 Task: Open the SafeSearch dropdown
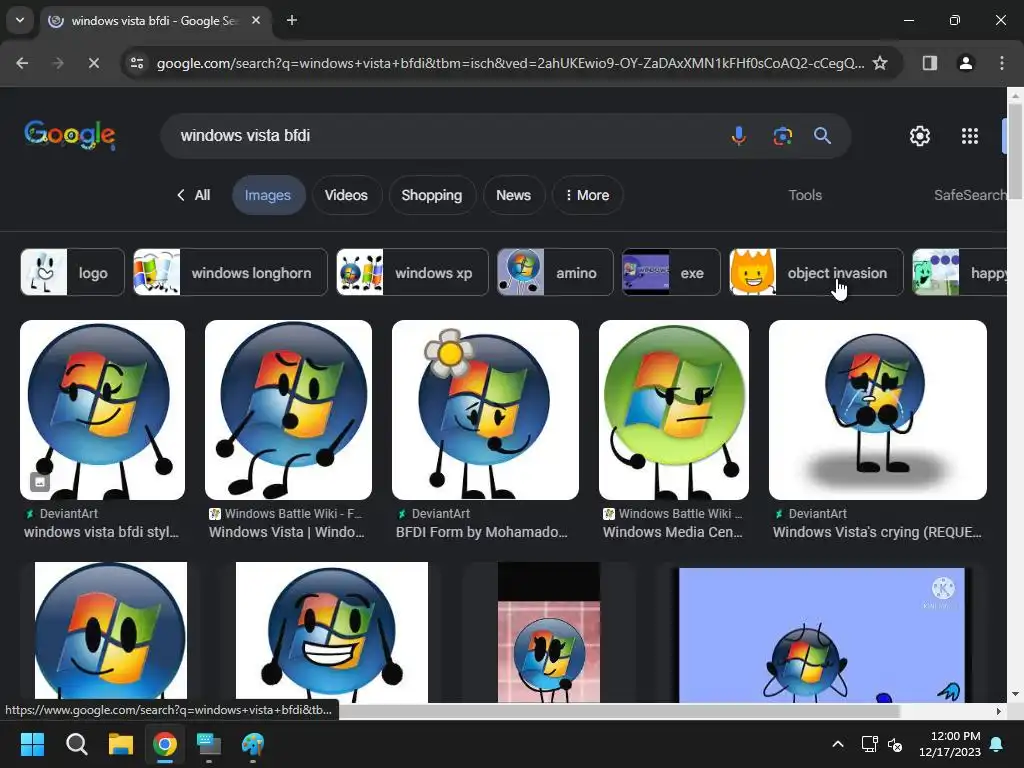pos(970,195)
